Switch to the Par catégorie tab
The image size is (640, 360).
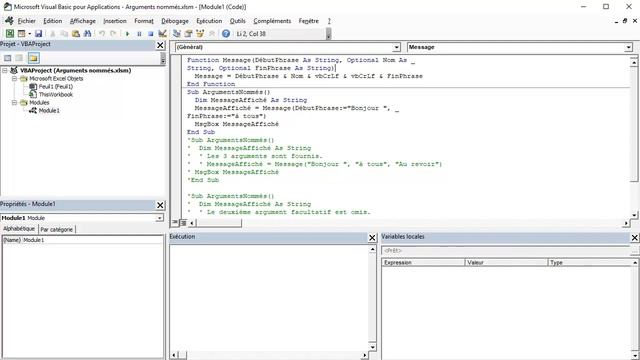(57, 229)
